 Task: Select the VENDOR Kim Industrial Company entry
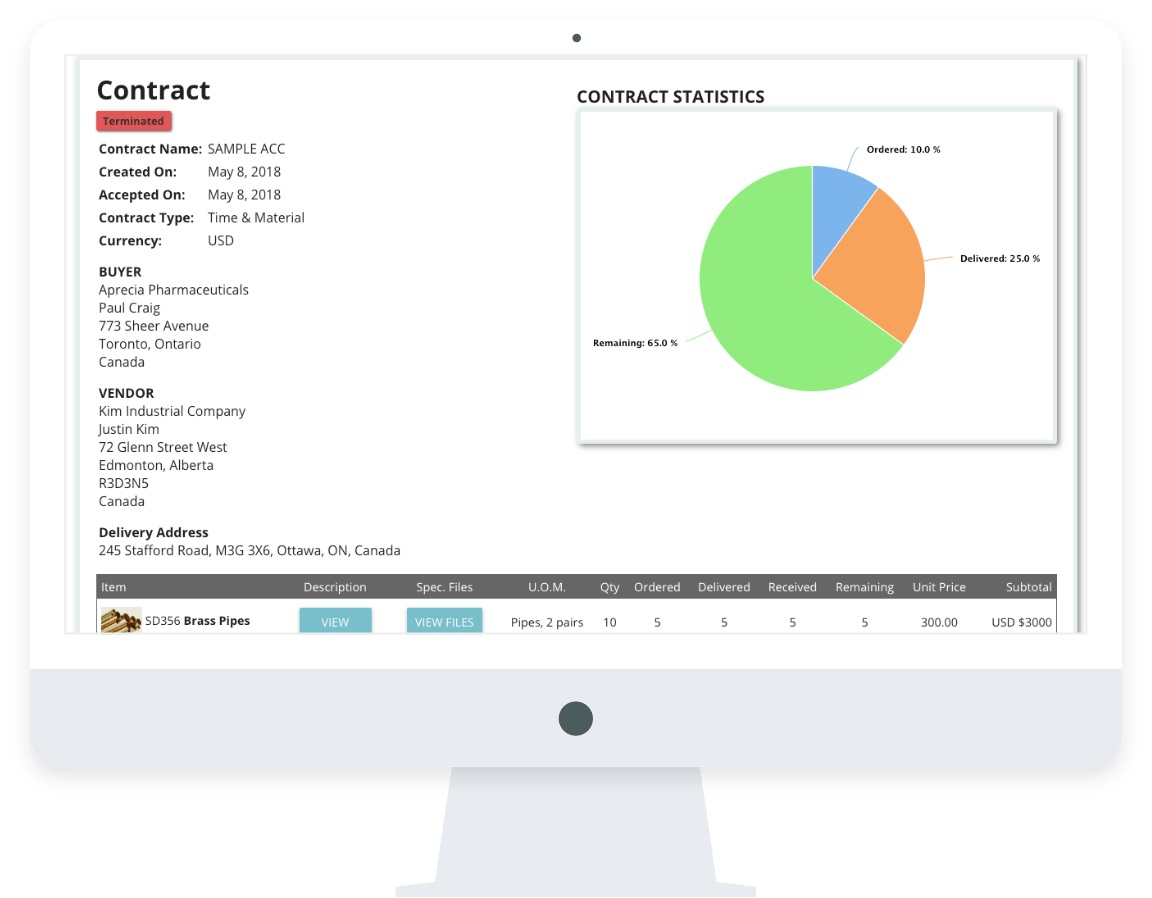(x=171, y=410)
